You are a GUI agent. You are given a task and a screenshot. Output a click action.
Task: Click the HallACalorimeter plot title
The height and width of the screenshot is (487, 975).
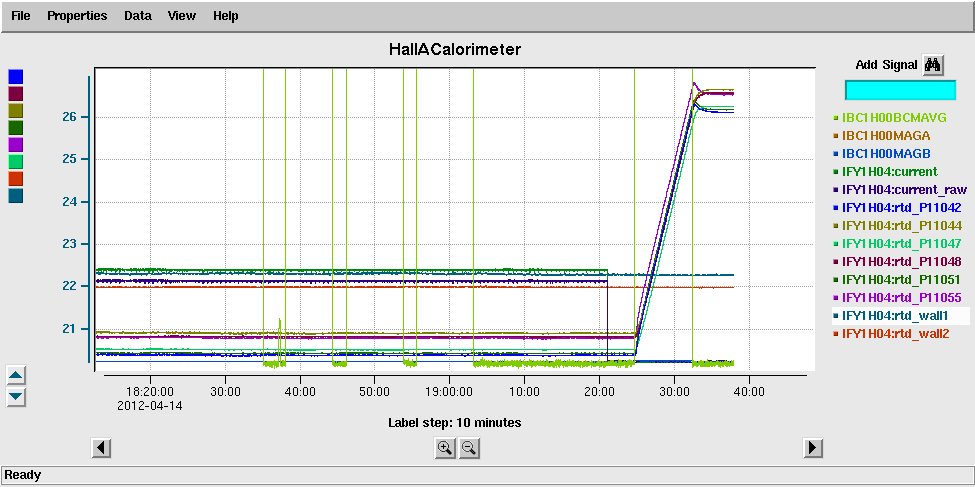(455, 49)
